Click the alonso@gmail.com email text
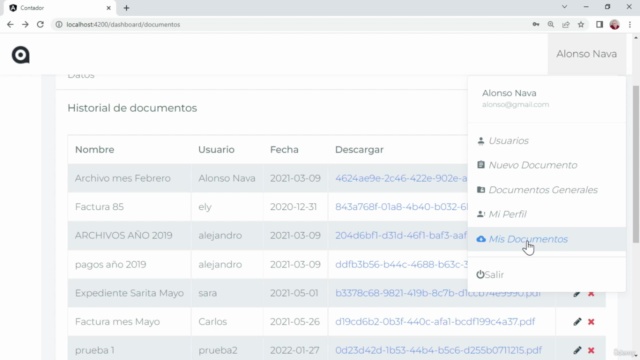 click(515, 104)
